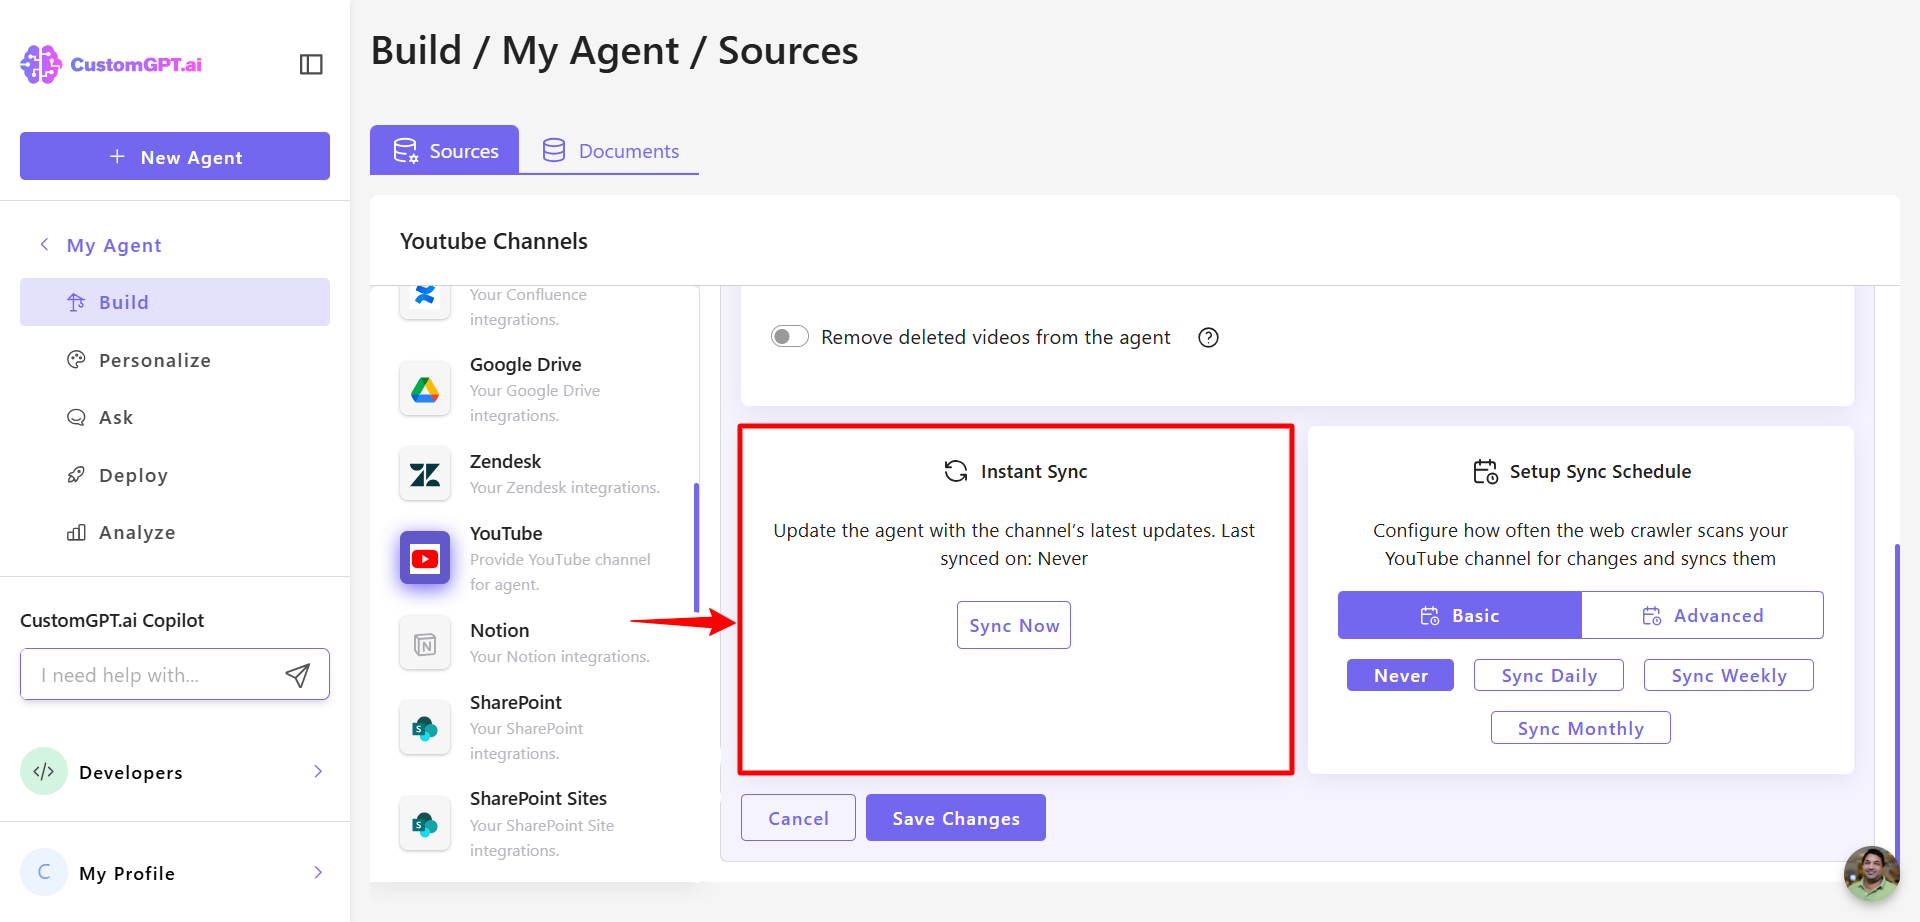Select the Sync Monthly option
The width and height of the screenshot is (1920, 922).
click(1581, 728)
